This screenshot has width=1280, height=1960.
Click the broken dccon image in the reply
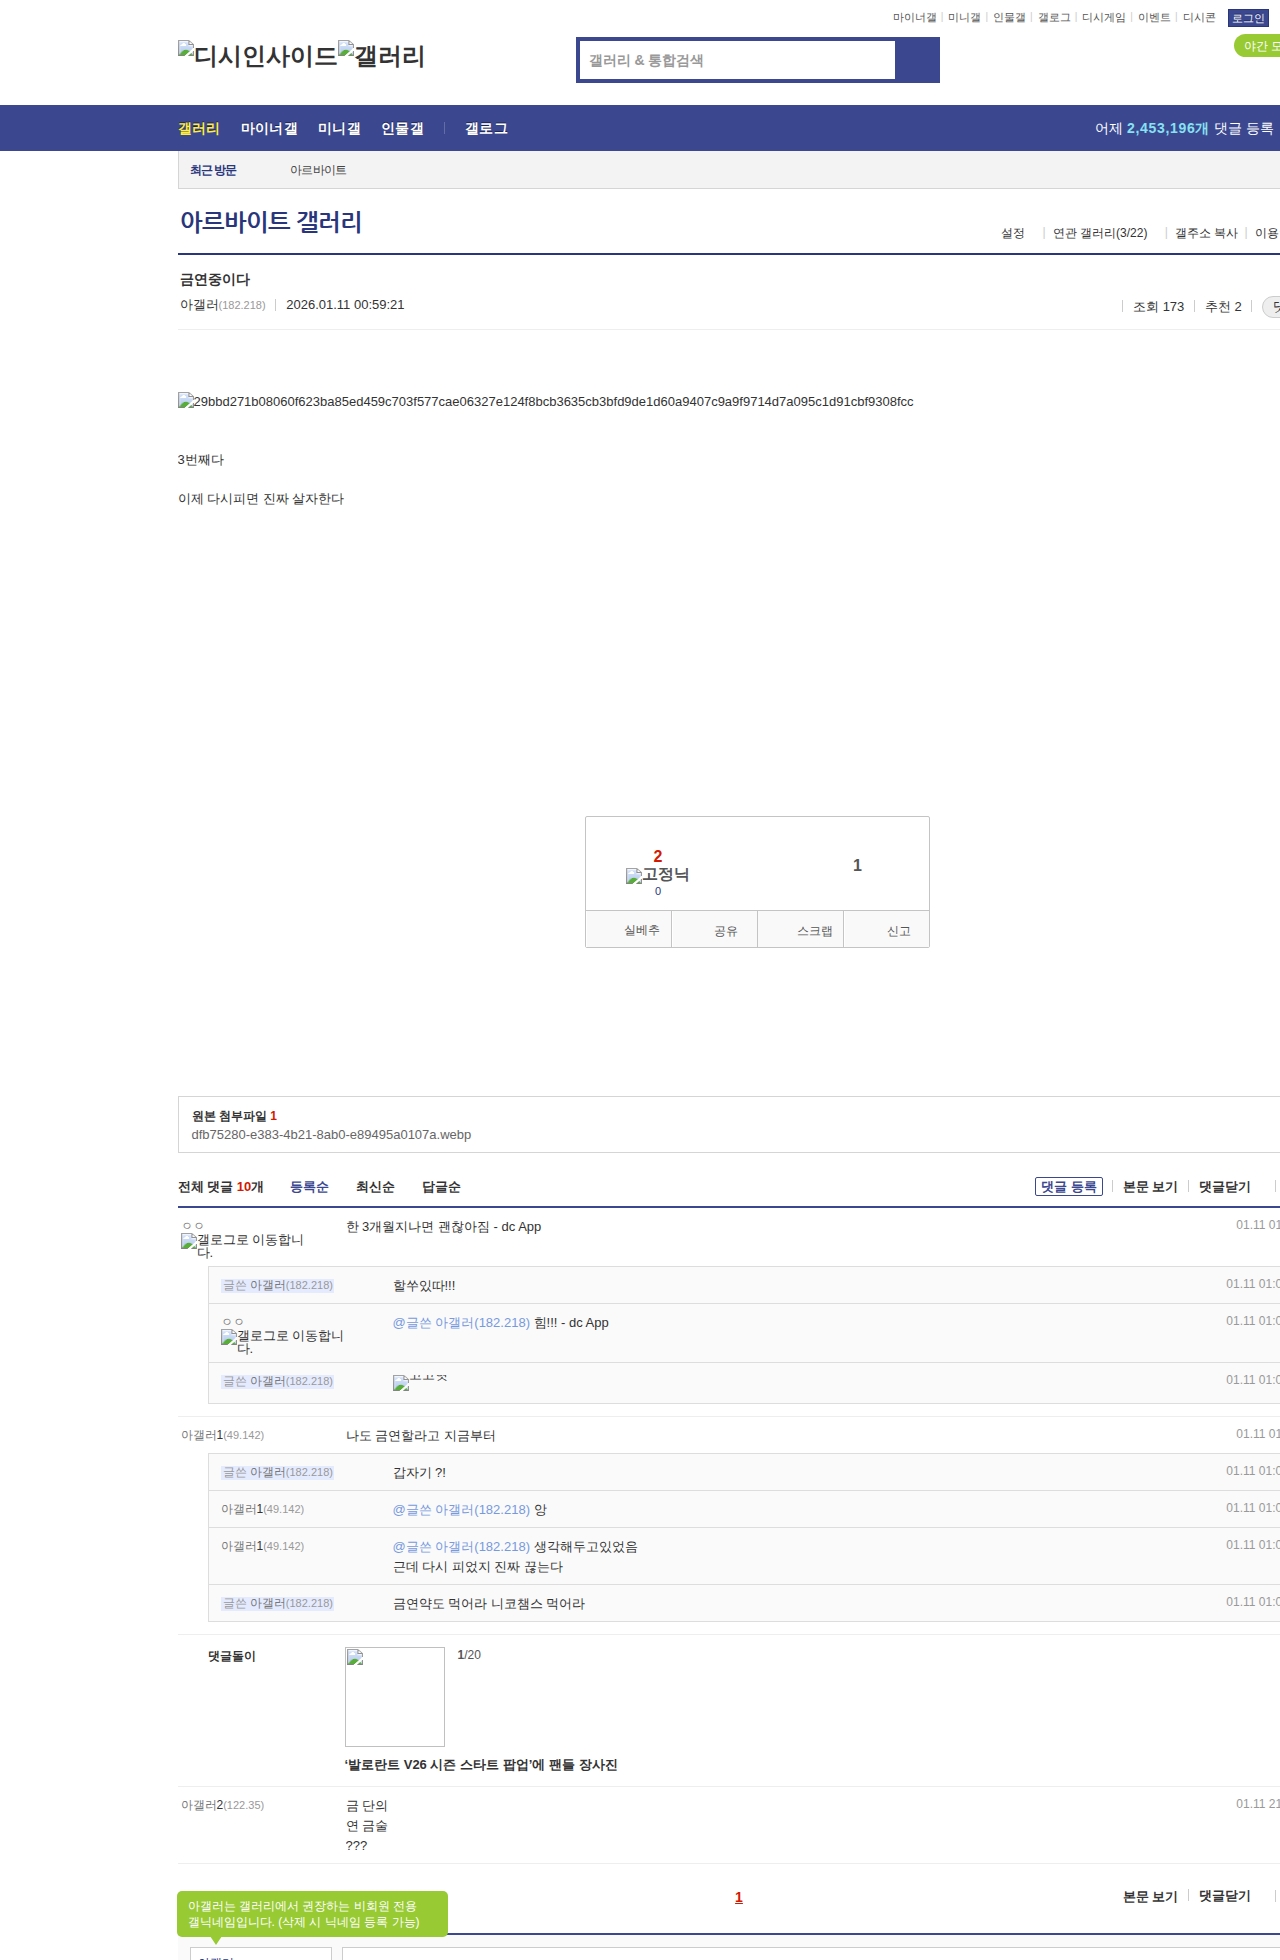420,1382
